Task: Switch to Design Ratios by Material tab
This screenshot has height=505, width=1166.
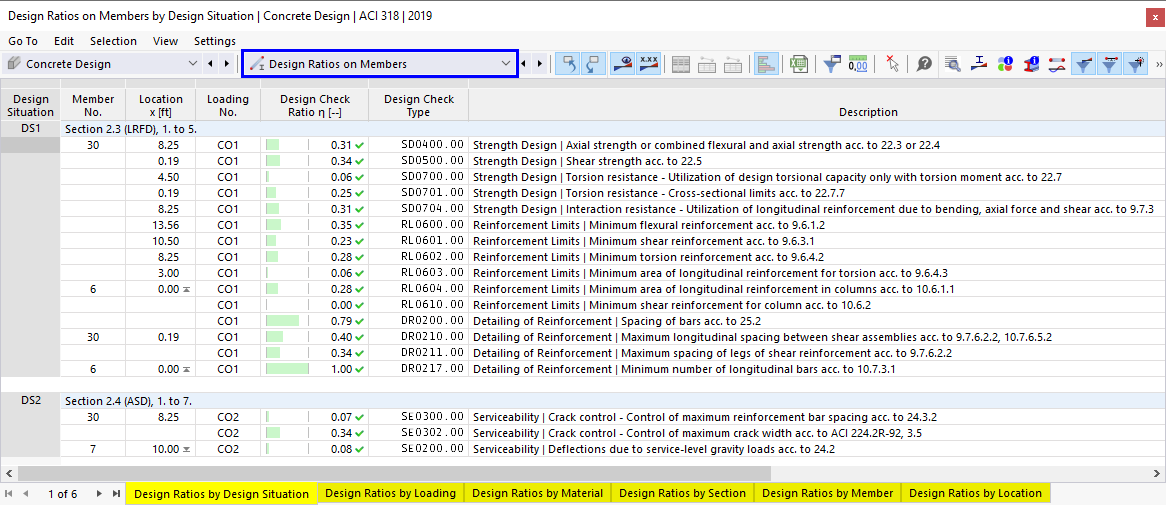Action: 538,493
